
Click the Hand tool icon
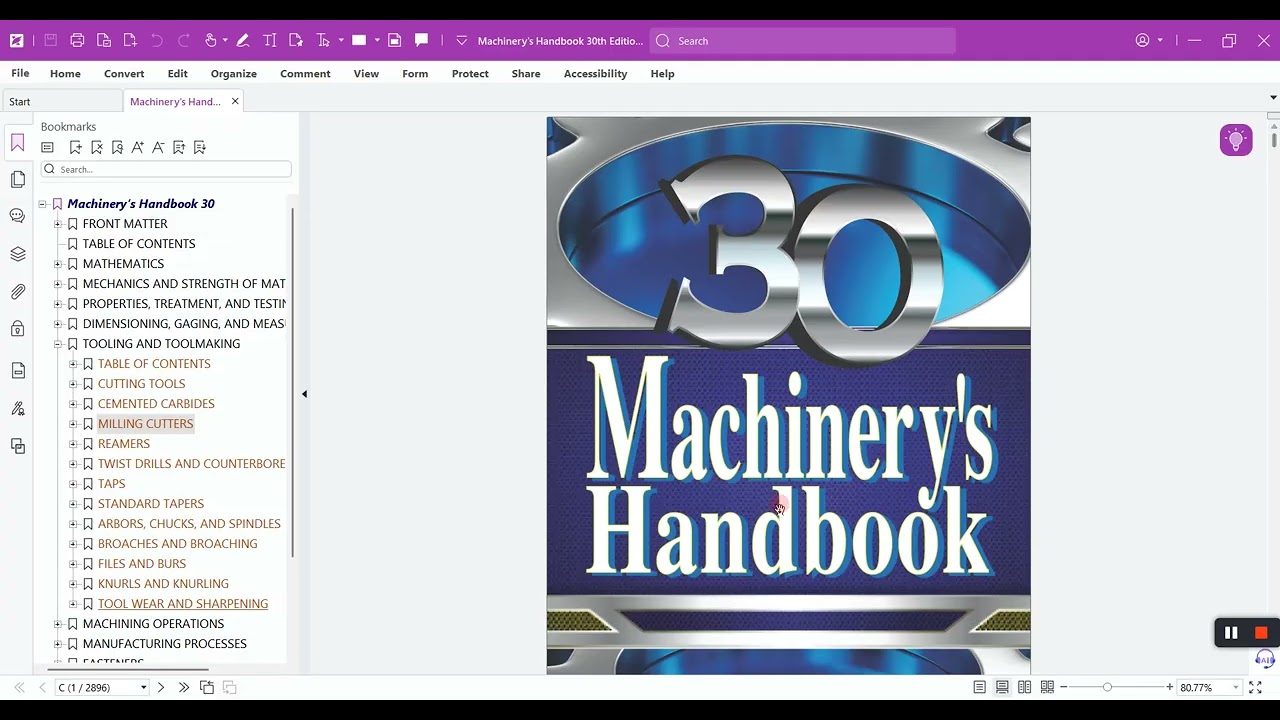point(210,41)
